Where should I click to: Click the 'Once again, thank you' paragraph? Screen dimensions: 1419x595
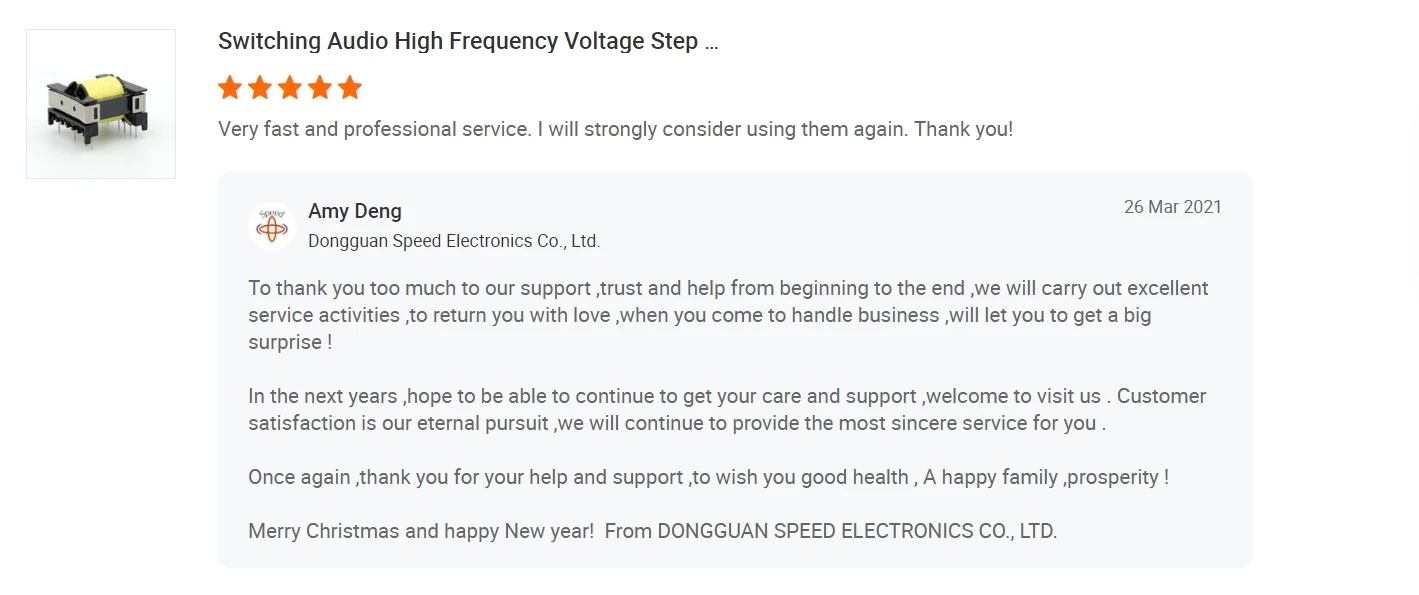(x=708, y=477)
